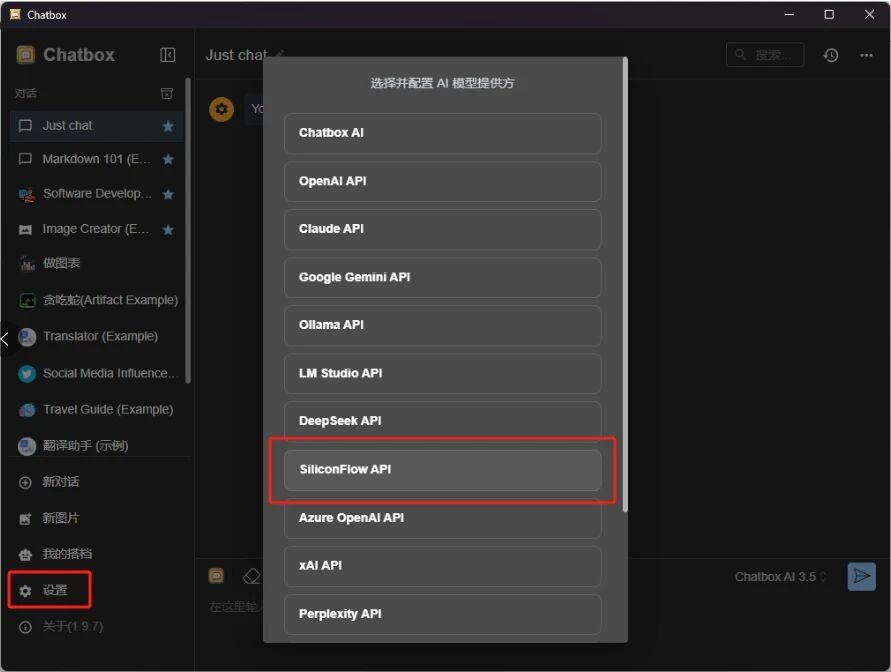Open the chat history clock icon
The width and height of the screenshot is (891, 672).
(x=831, y=55)
